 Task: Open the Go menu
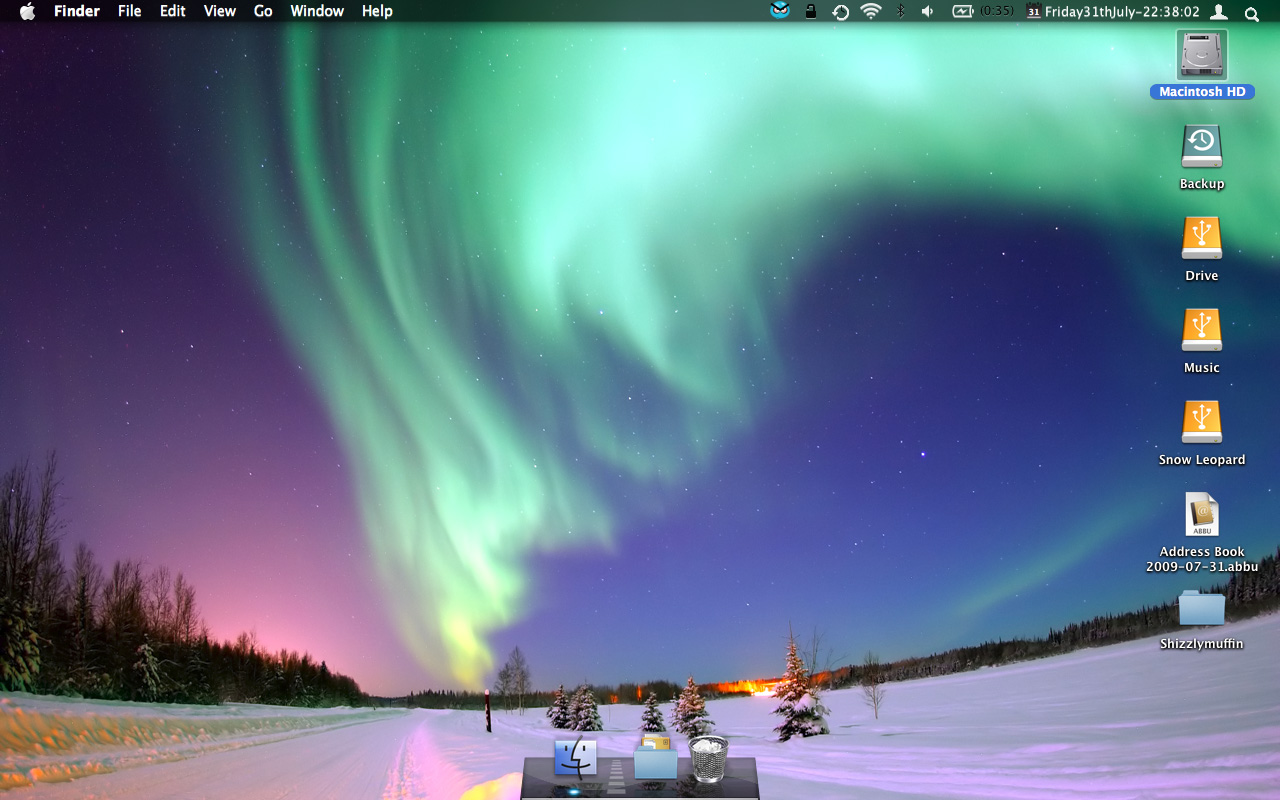(263, 11)
